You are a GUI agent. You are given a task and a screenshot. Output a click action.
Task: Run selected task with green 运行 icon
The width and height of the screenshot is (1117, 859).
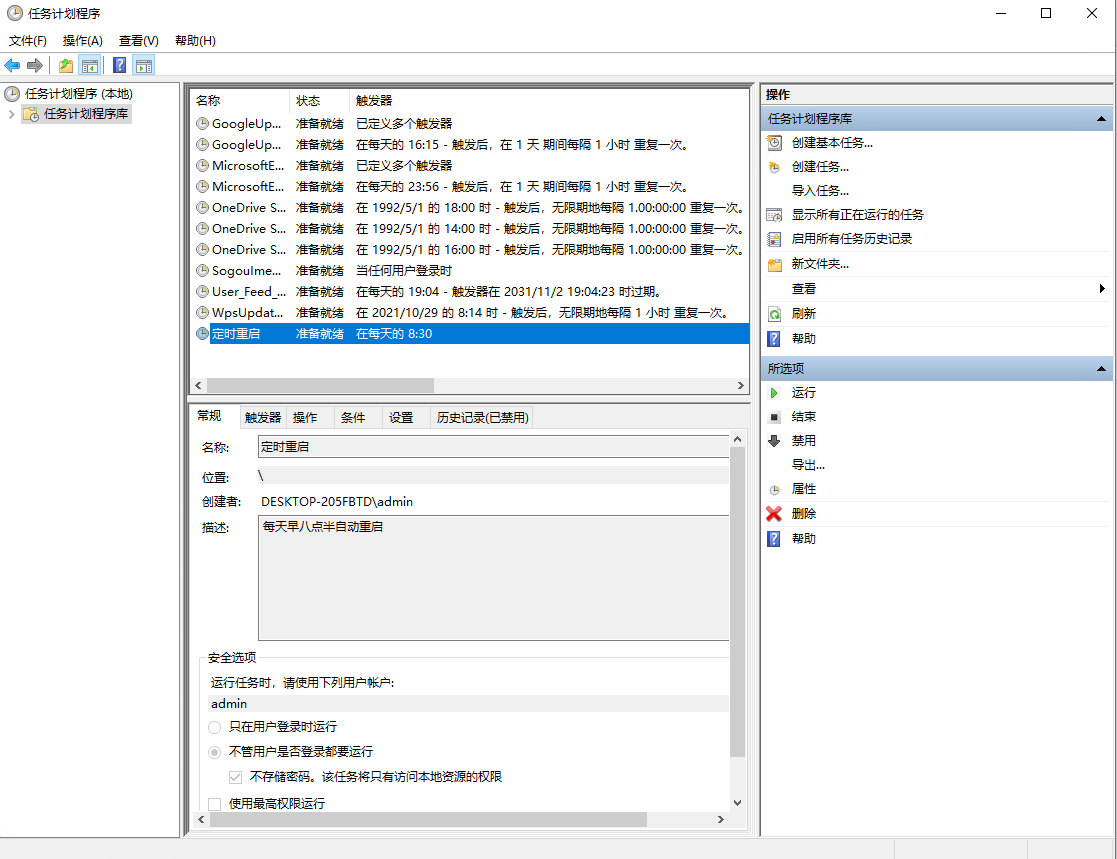click(x=774, y=393)
